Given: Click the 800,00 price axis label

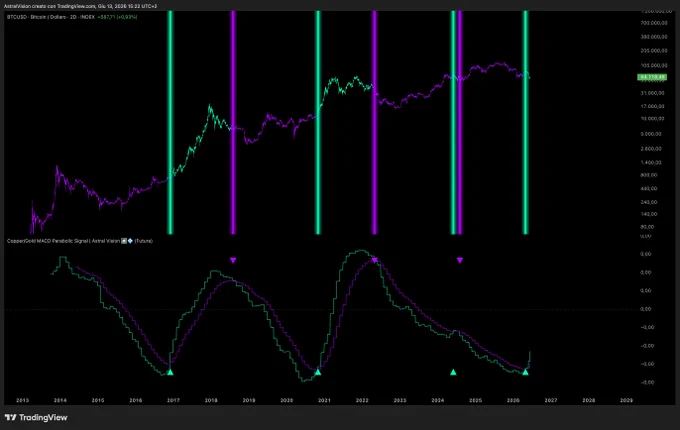Looking at the screenshot, I should click(x=649, y=175).
